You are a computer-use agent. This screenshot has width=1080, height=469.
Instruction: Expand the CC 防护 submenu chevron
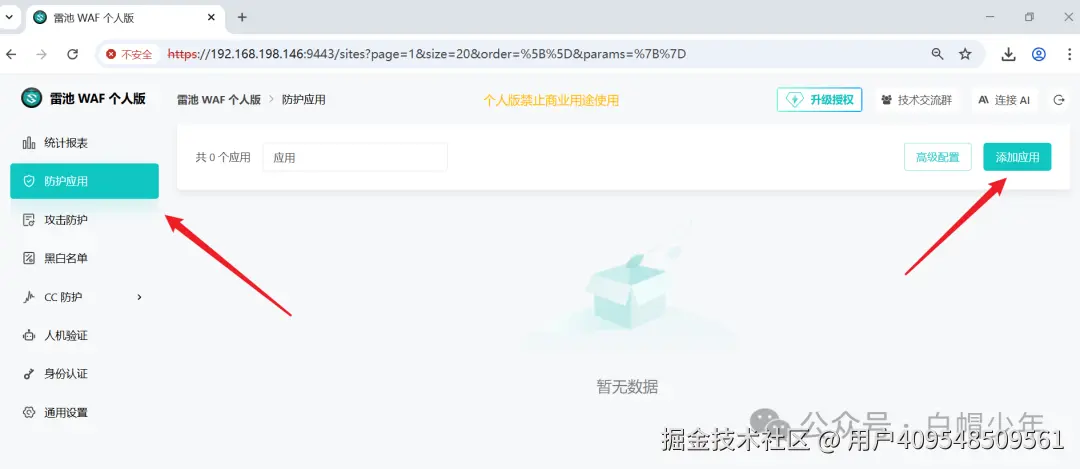tap(139, 297)
